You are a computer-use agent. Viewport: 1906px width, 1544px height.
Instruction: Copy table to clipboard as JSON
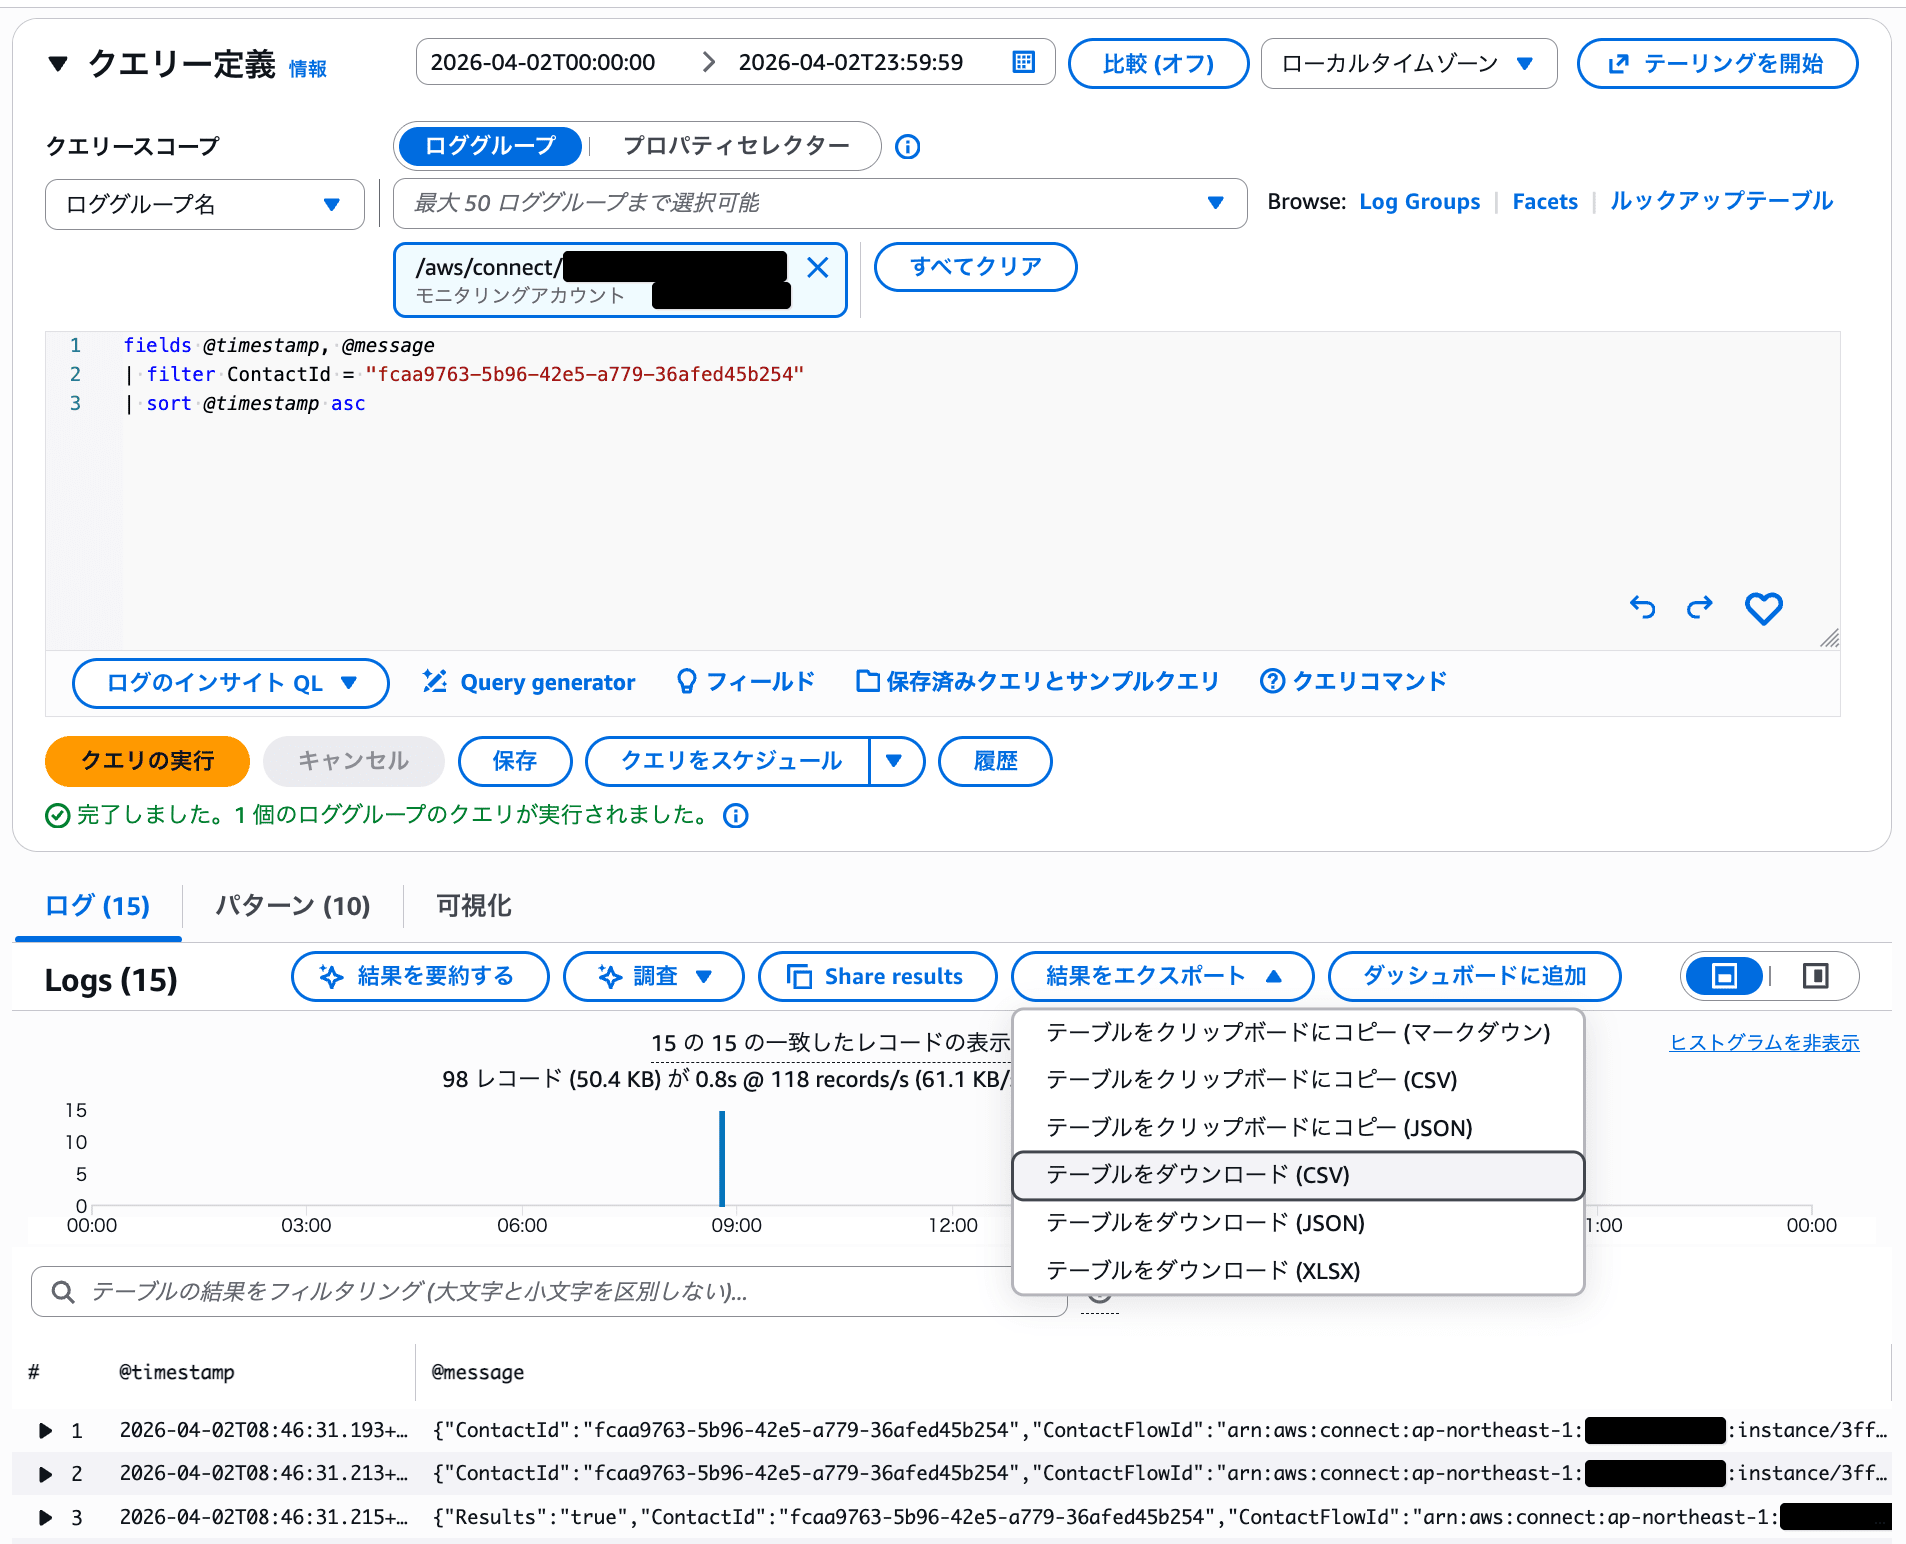[x=1298, y=1128]
